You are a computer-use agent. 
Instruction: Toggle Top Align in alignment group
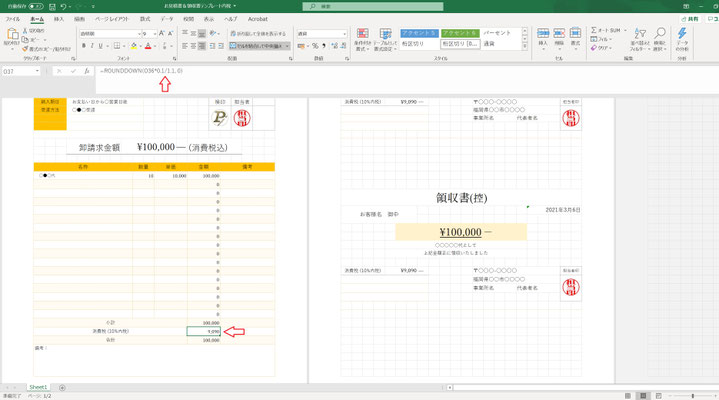click(x=185, y=33)
